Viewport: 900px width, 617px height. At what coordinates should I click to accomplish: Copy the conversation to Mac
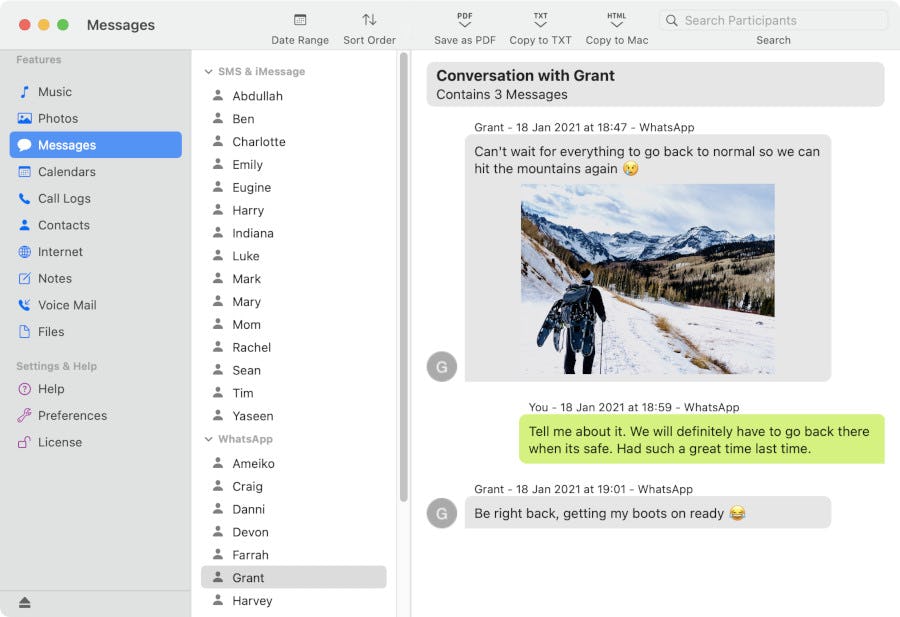pyautogui.click(x=617, y=25)
